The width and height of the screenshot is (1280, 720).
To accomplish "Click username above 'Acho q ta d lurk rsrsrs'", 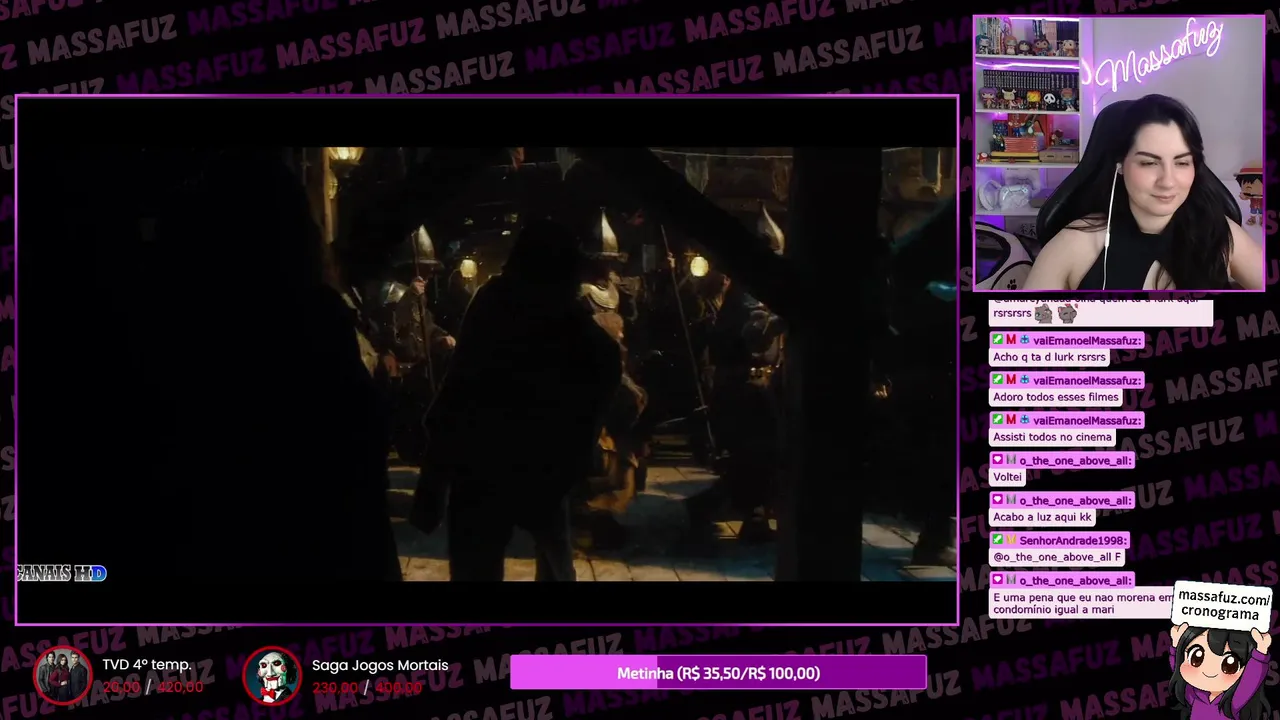I will pos(1087,340).
